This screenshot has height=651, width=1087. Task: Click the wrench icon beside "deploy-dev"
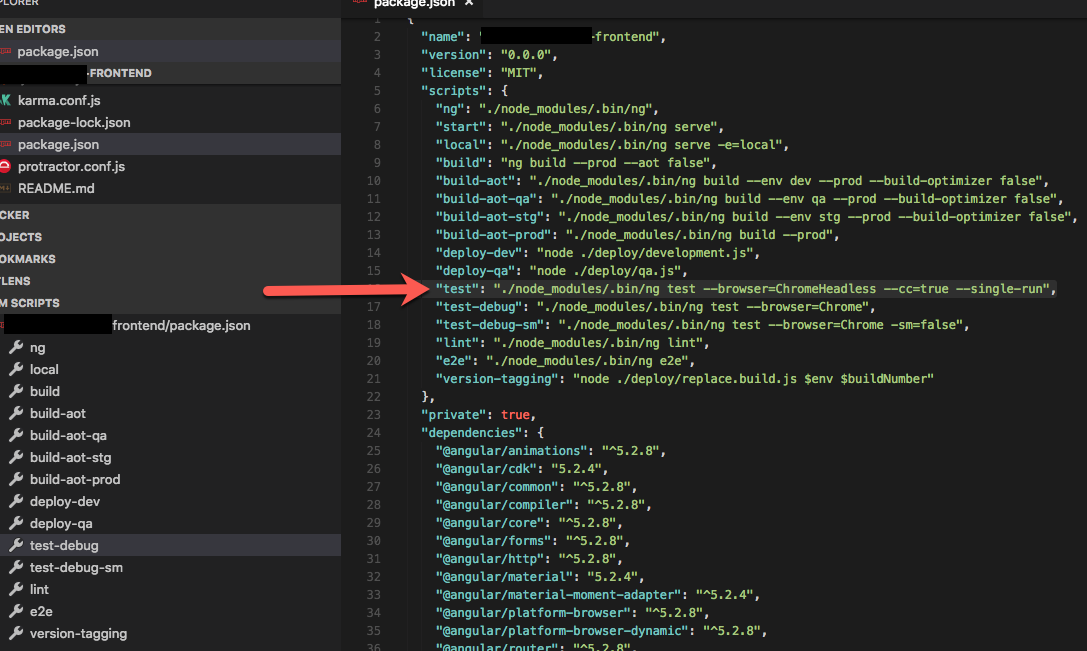[x=18, y=501]
